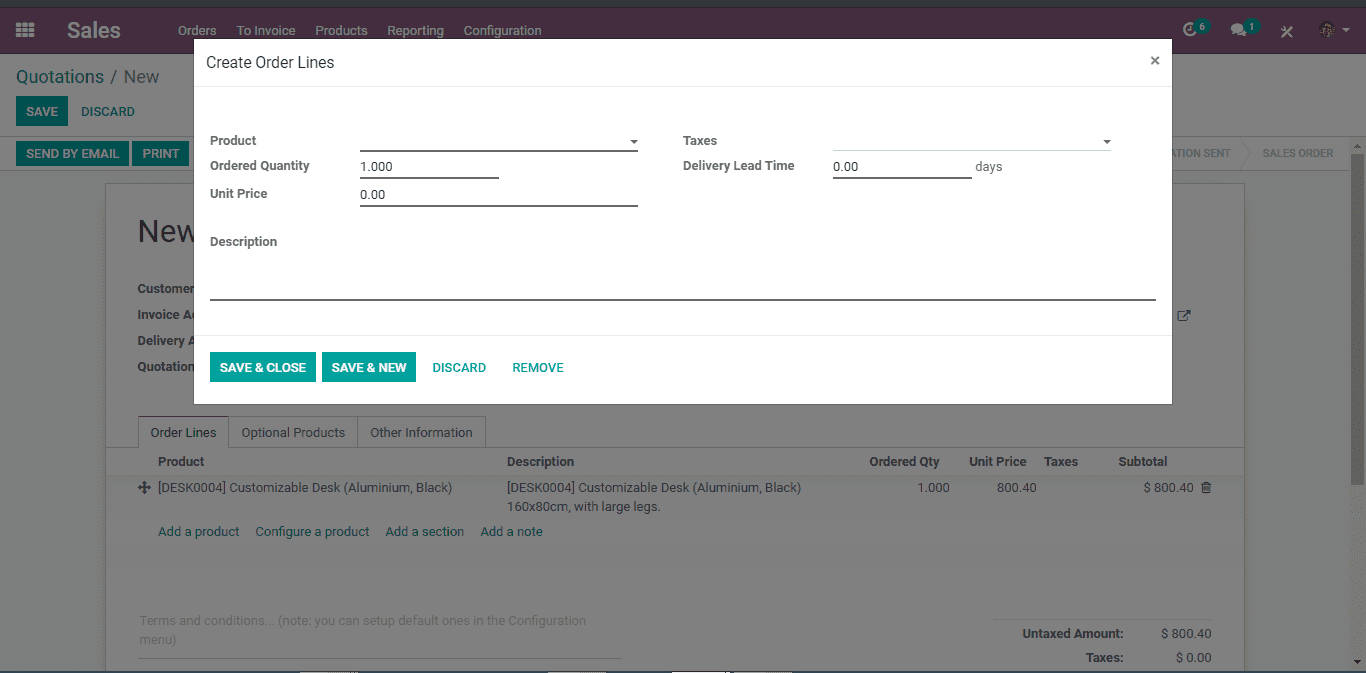Screen dimensions: 1366x673
Task: Focus the Ordered Quantity field
Action: click(429, 167)
